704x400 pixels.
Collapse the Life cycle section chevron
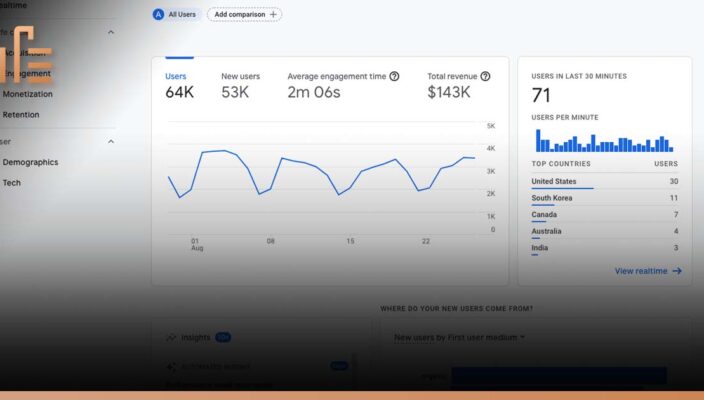[110, 32]
